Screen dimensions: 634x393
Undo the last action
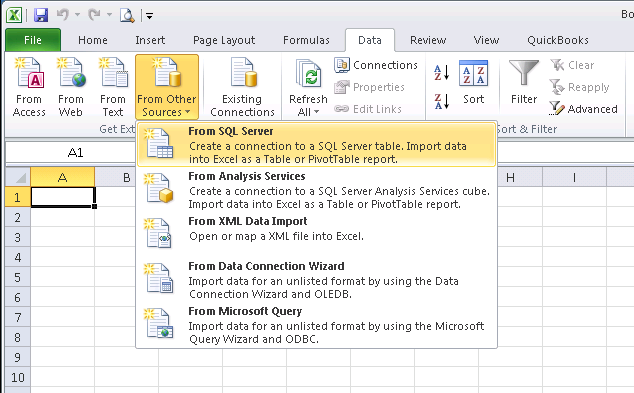point(63,15)
